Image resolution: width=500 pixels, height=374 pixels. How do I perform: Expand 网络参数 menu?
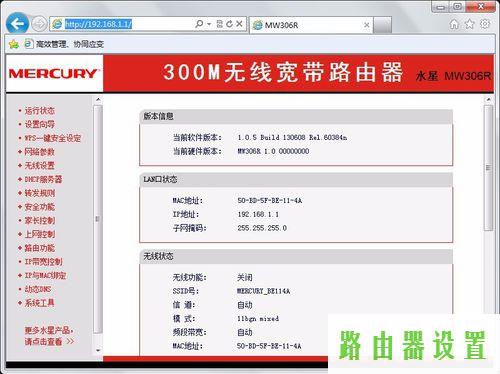(40, 152)
